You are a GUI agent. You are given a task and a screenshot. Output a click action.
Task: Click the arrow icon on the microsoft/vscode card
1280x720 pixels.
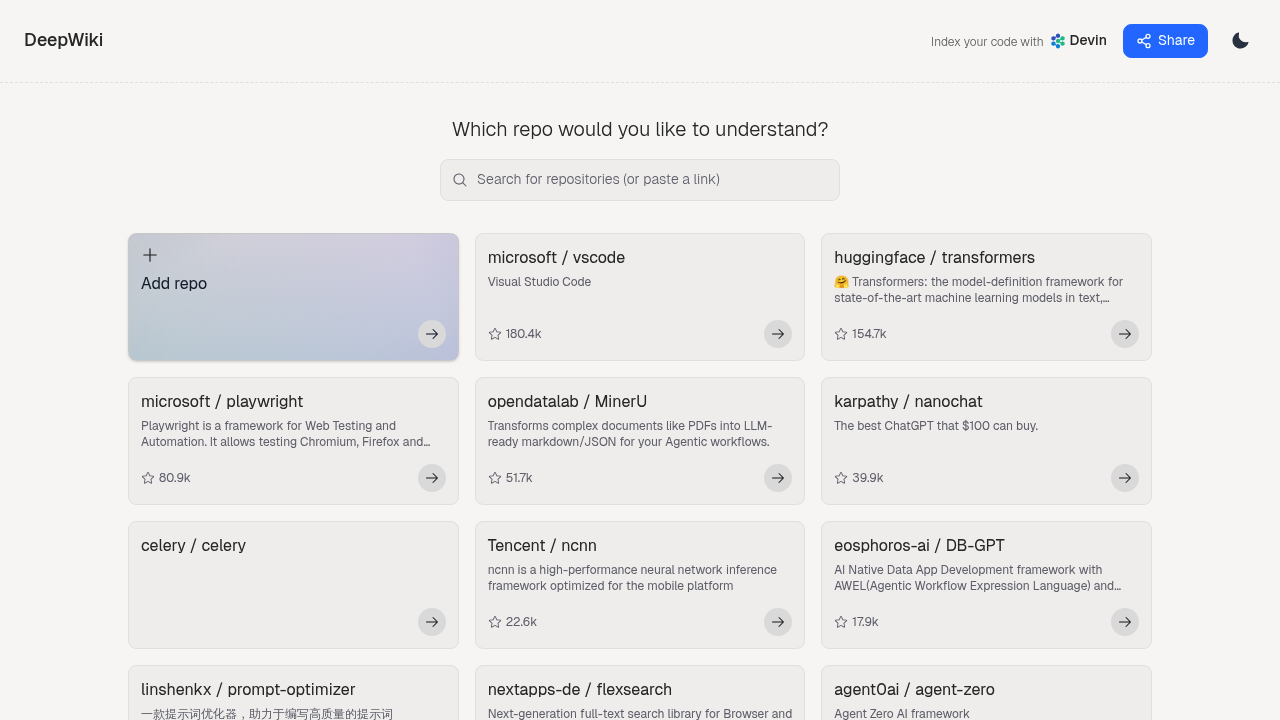click(x=778, y=334)
